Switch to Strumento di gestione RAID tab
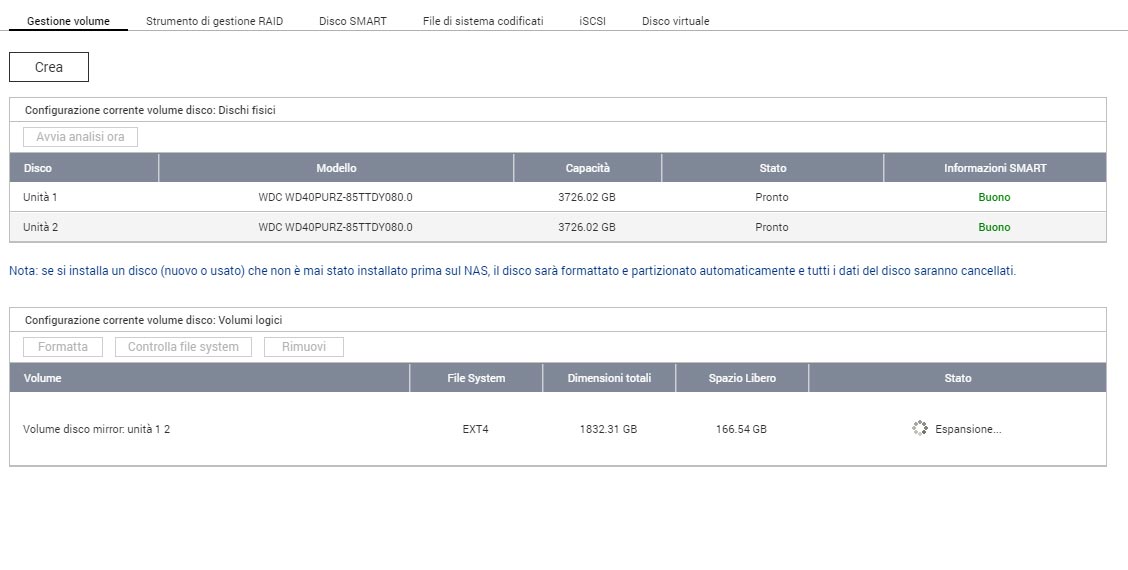Screen dimensions: 1128x570 [x=214, y=21]
